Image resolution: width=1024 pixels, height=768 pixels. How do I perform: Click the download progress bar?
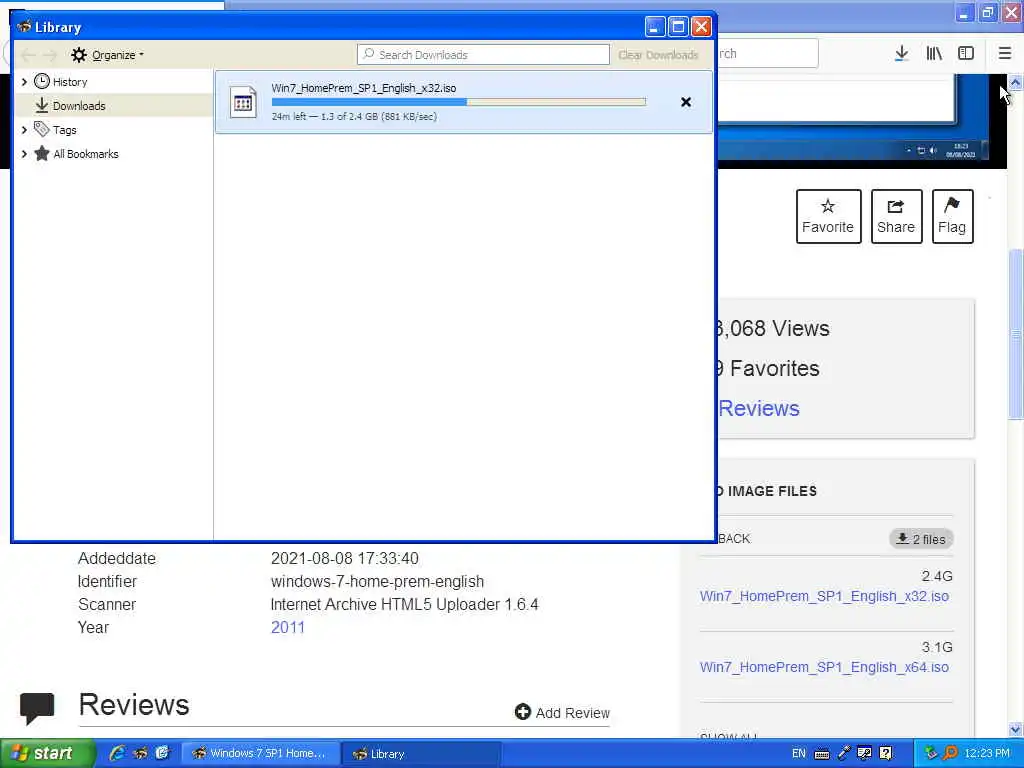(458, 102)
